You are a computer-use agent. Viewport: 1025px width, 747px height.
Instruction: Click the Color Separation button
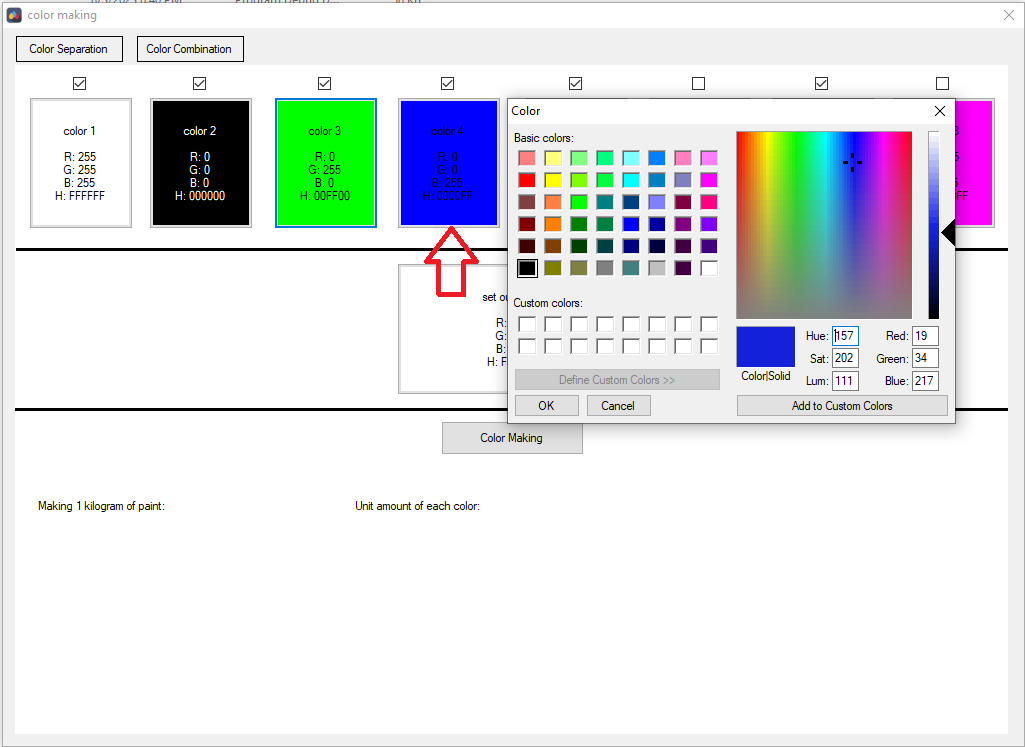[68, 49]
